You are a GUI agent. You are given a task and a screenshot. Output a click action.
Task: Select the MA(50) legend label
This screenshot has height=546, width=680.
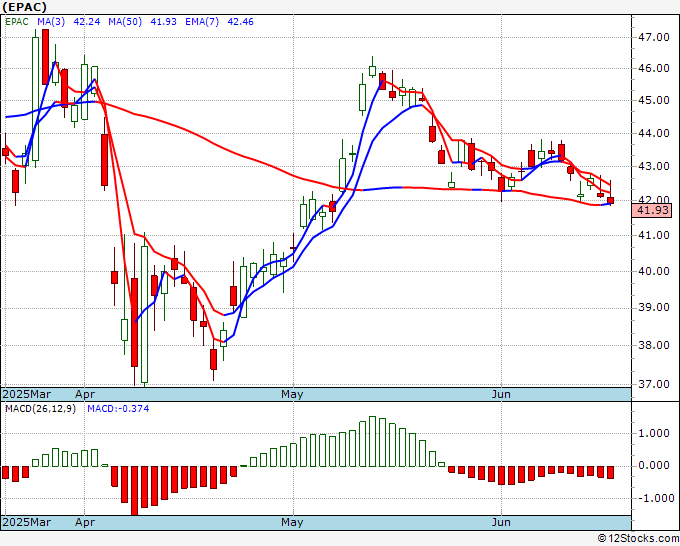tap(125, 22)
